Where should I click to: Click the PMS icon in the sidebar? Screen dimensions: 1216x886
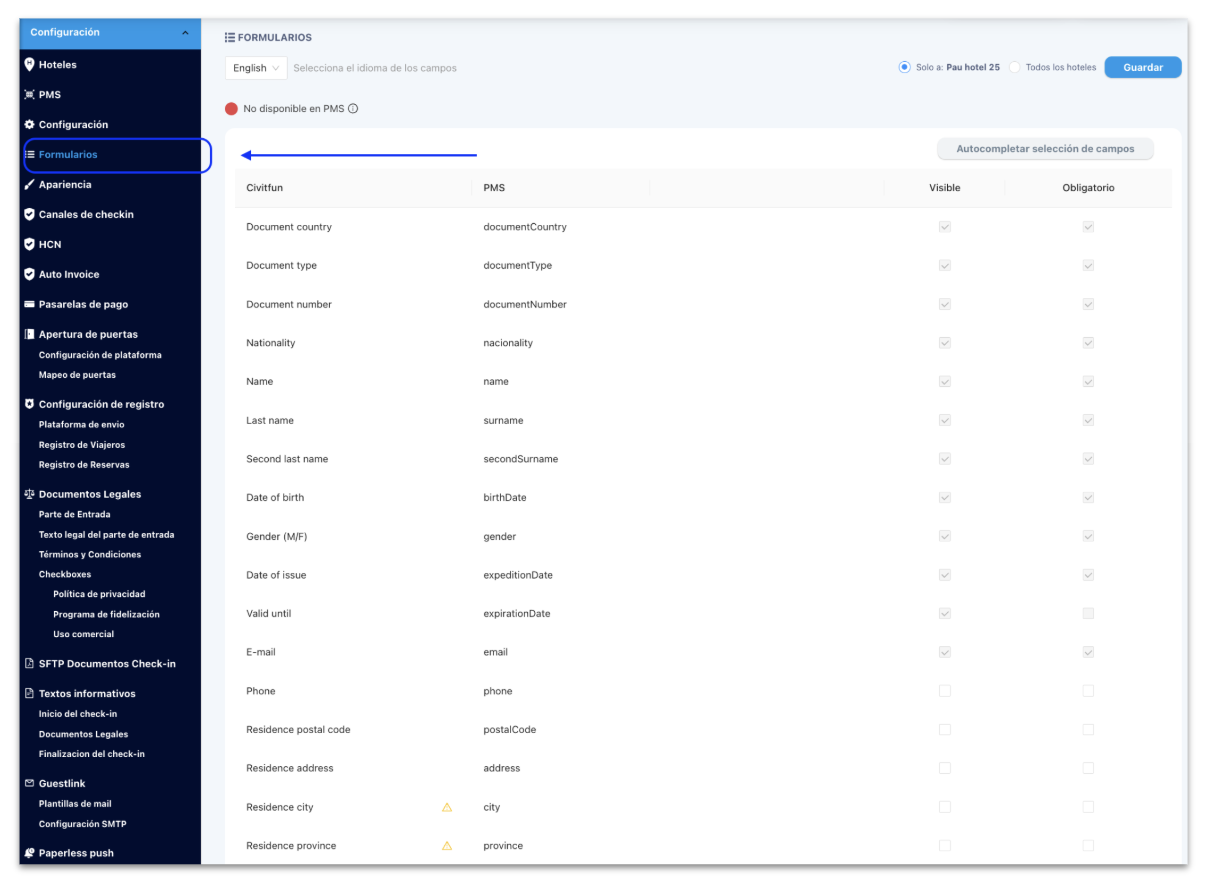pyautogui.click(x=28, y=94)
